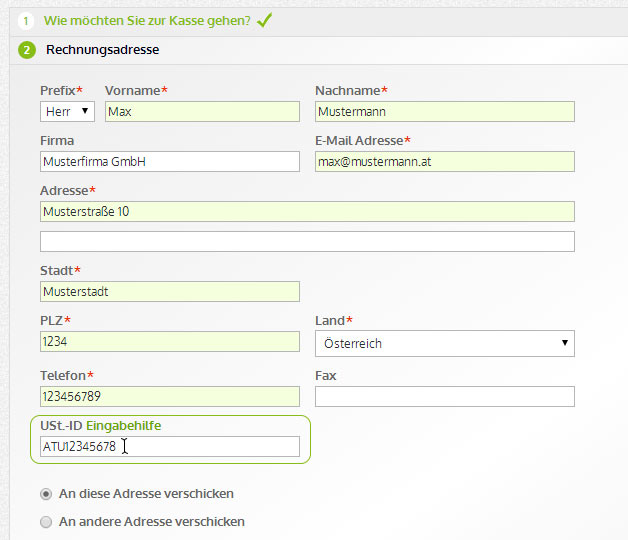Click the empty second address line field
This screenshot has height=540, width=628.
[x=307, y=241]
